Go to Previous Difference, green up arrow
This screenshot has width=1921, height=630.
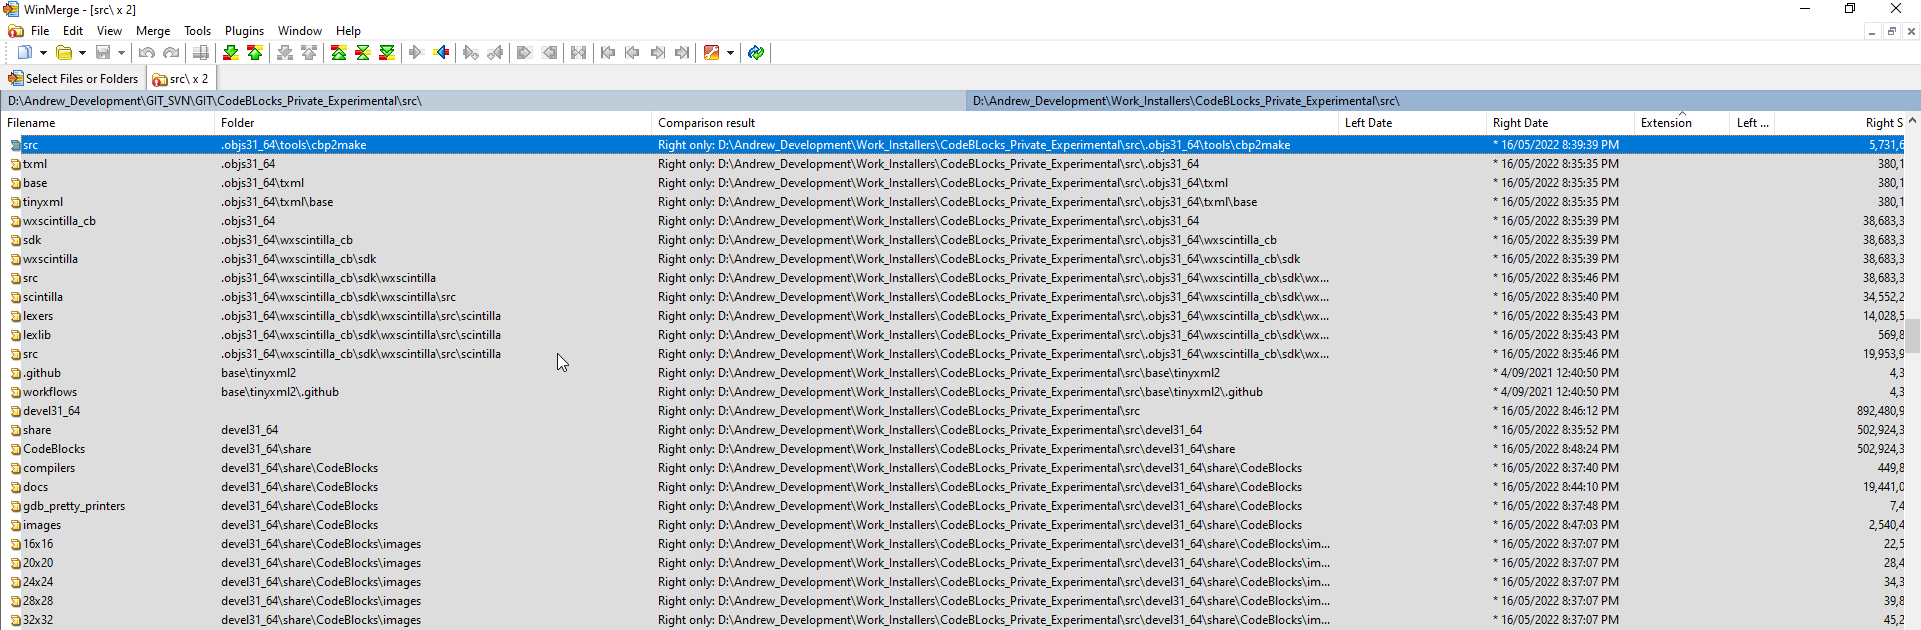[255, 53]
